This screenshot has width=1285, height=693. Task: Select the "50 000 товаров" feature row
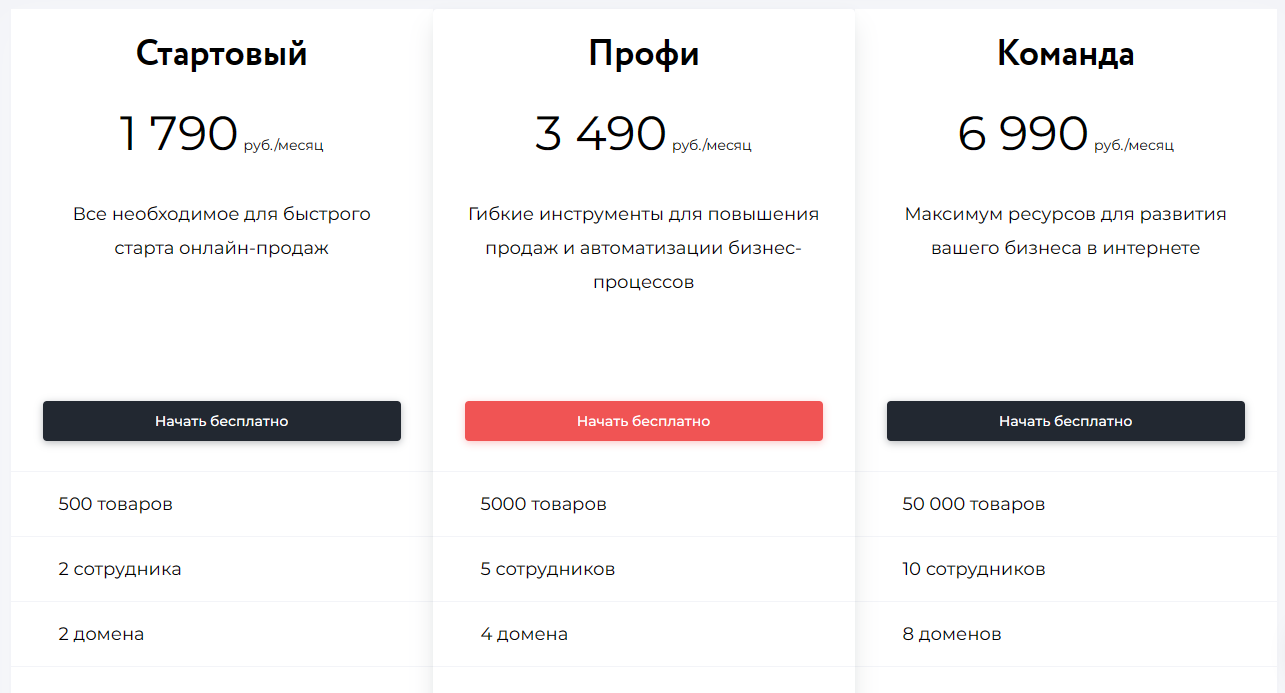pyautogui.click(x=973, y=504)
